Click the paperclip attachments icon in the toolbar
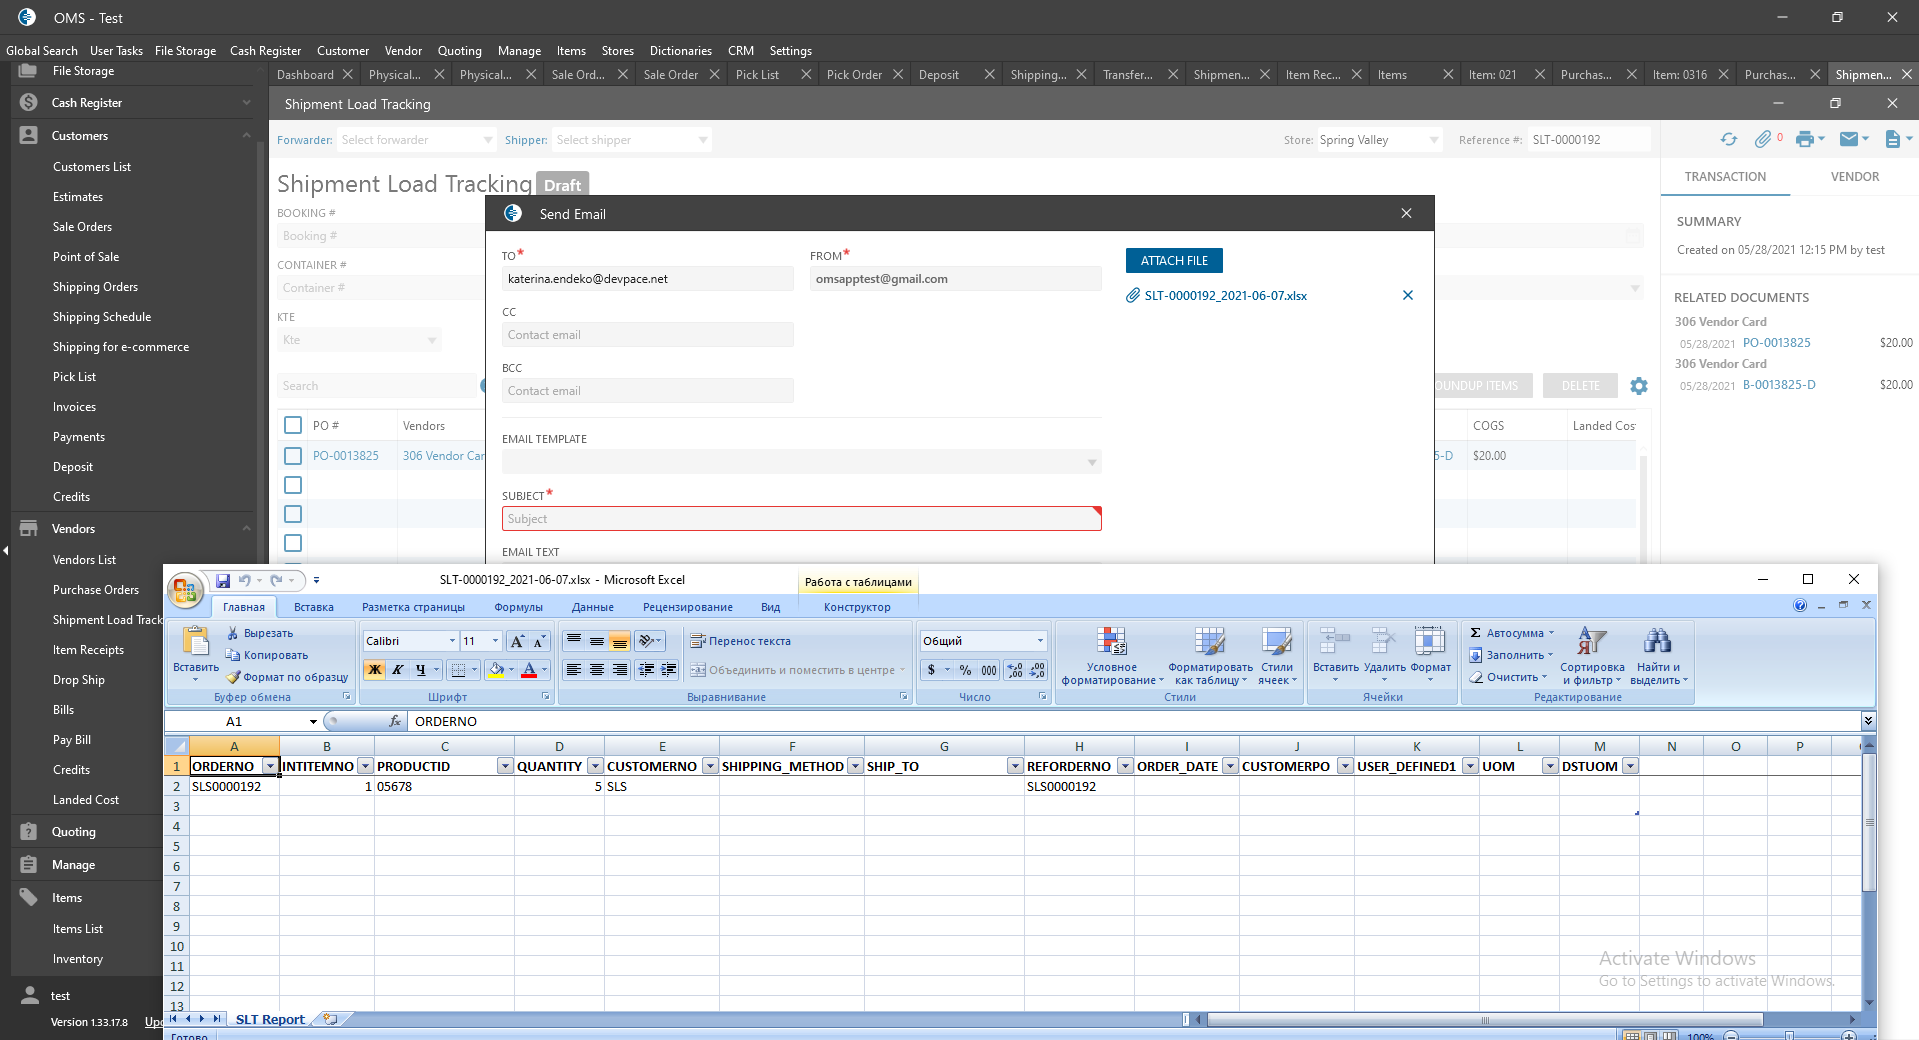Screen dimensions: 1919x1040 1763,140
